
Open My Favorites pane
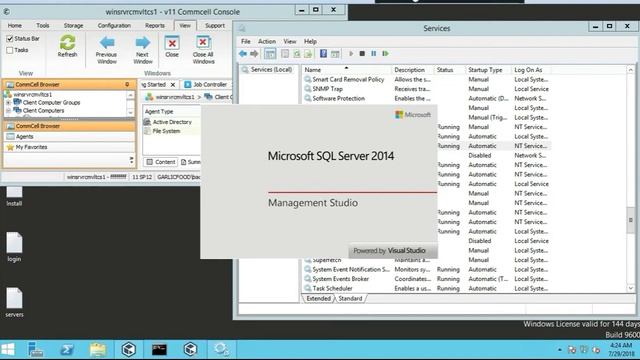pos(69,147)
